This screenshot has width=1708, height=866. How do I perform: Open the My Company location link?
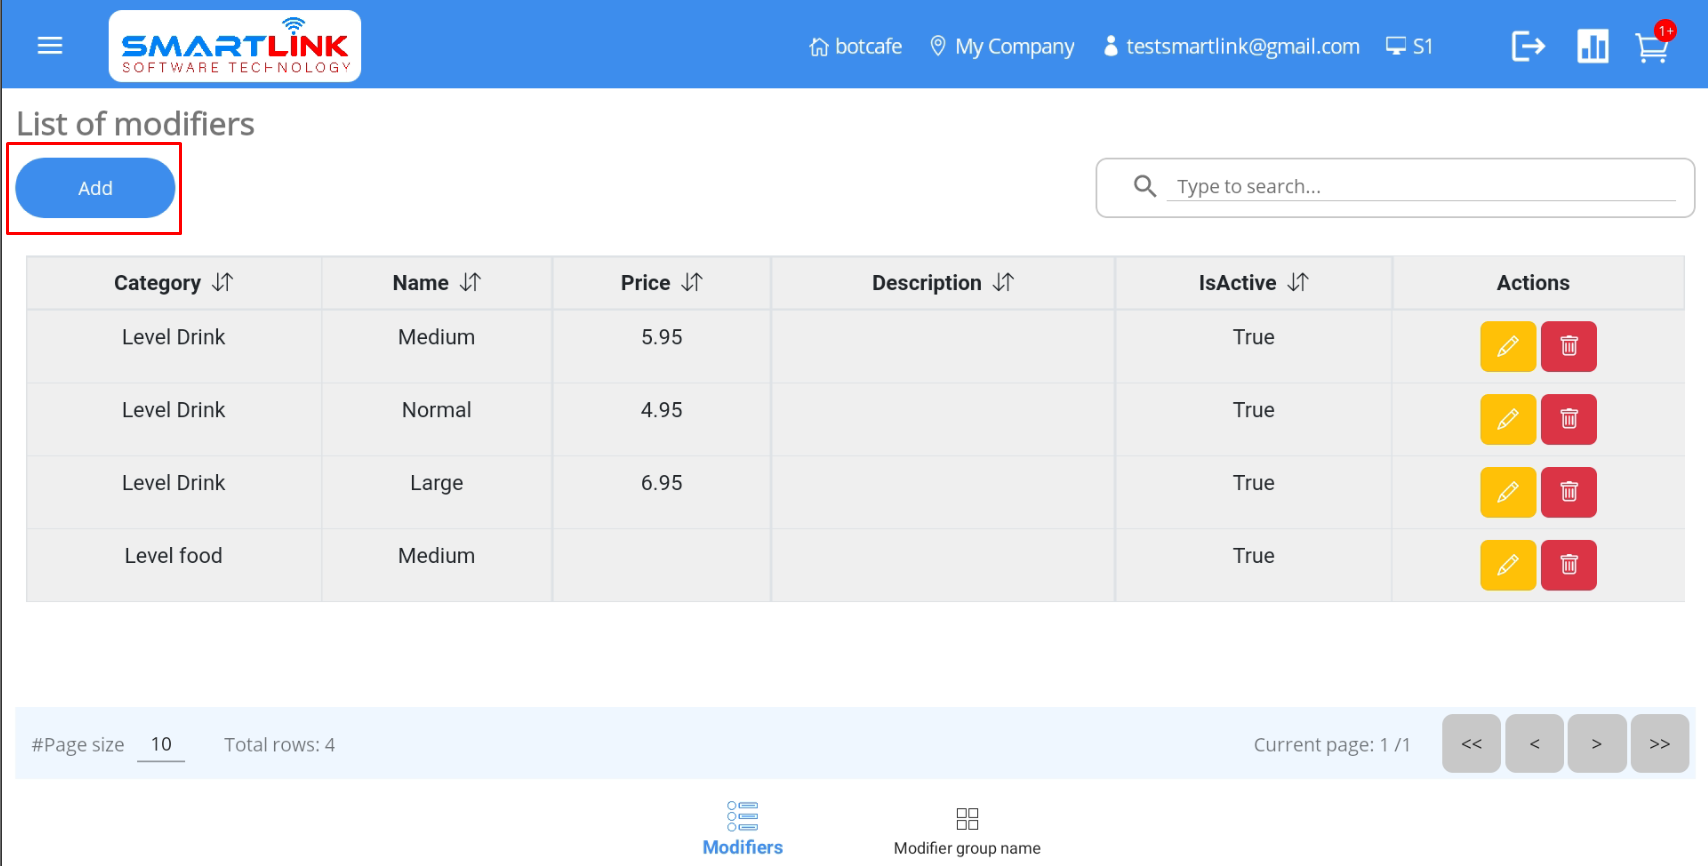[x=1002, y=47]
